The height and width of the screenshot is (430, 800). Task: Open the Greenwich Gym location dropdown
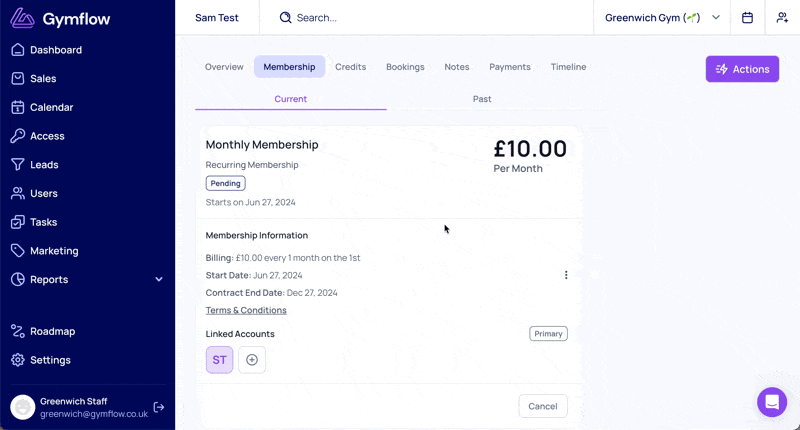662,18
